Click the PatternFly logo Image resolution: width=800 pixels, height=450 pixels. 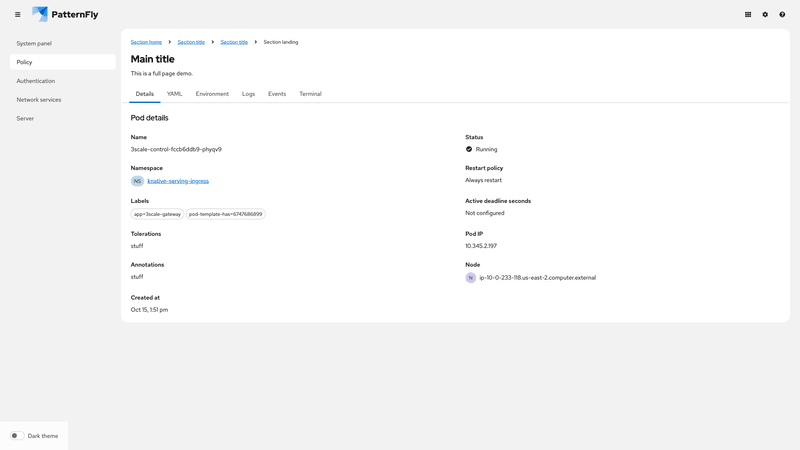(65, 15)
